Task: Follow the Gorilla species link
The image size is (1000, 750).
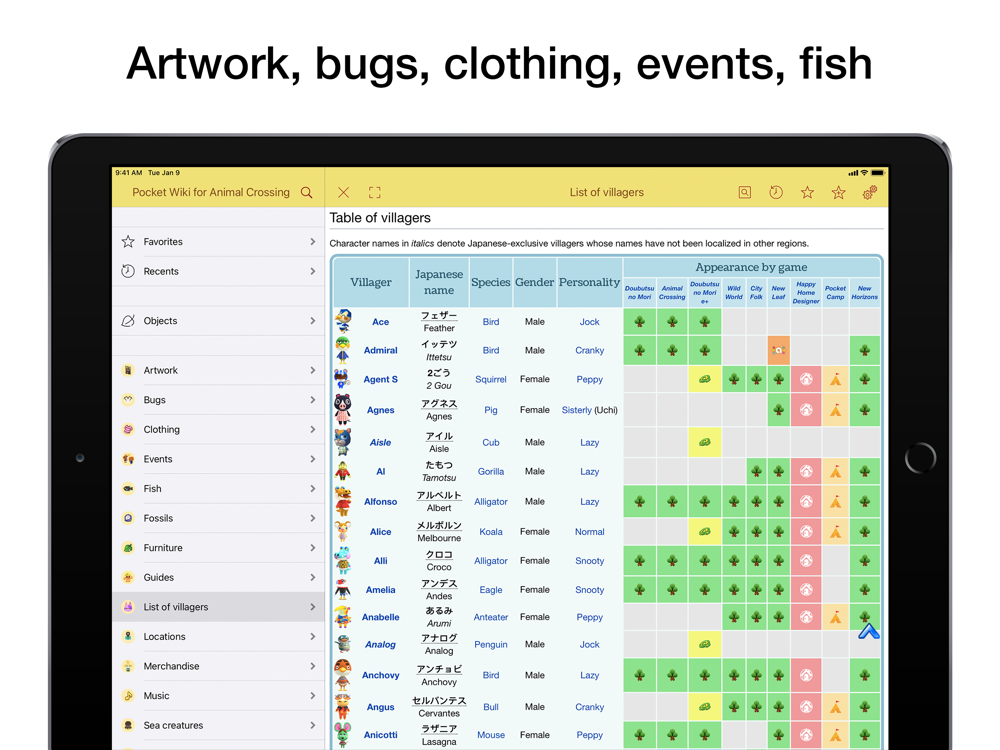Action: click(491, 472)
